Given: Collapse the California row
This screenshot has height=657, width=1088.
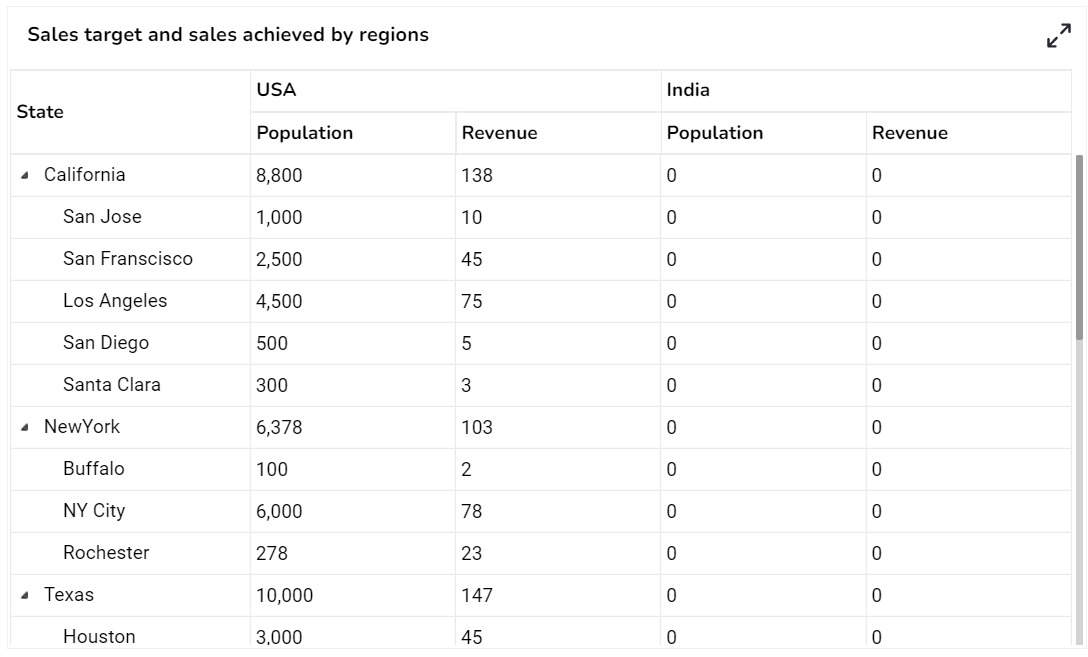Looking at the screenshot, I should (x=25, y=175).
